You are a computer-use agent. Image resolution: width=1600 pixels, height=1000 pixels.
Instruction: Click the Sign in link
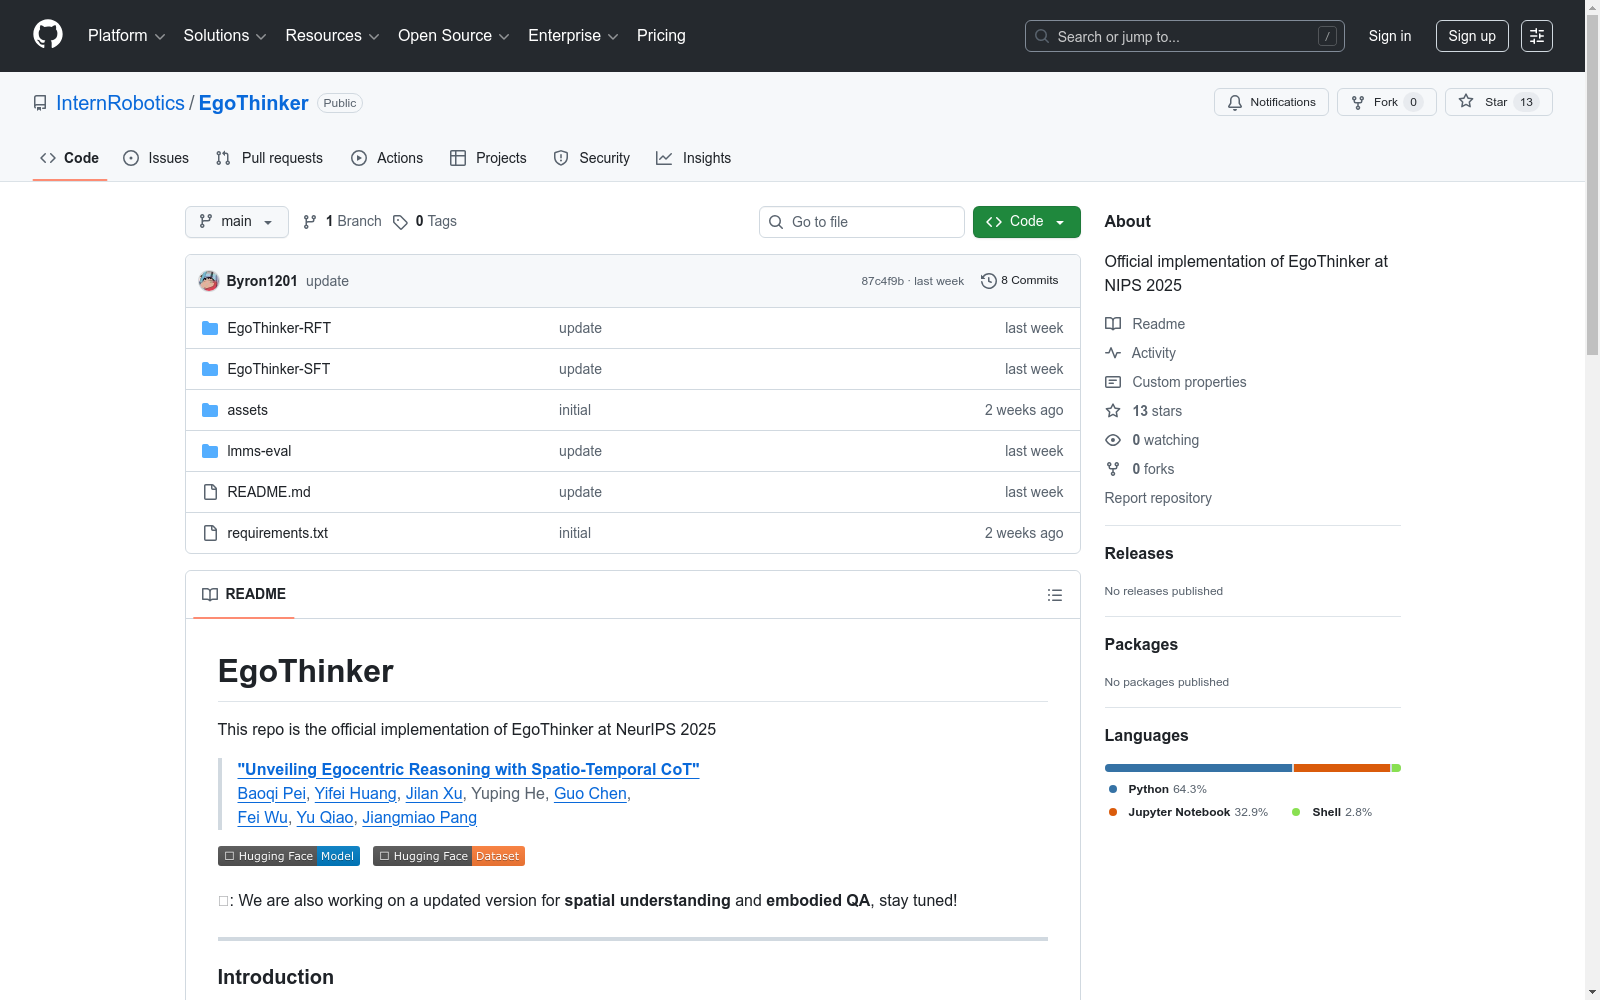click(x=1390, y=36)
